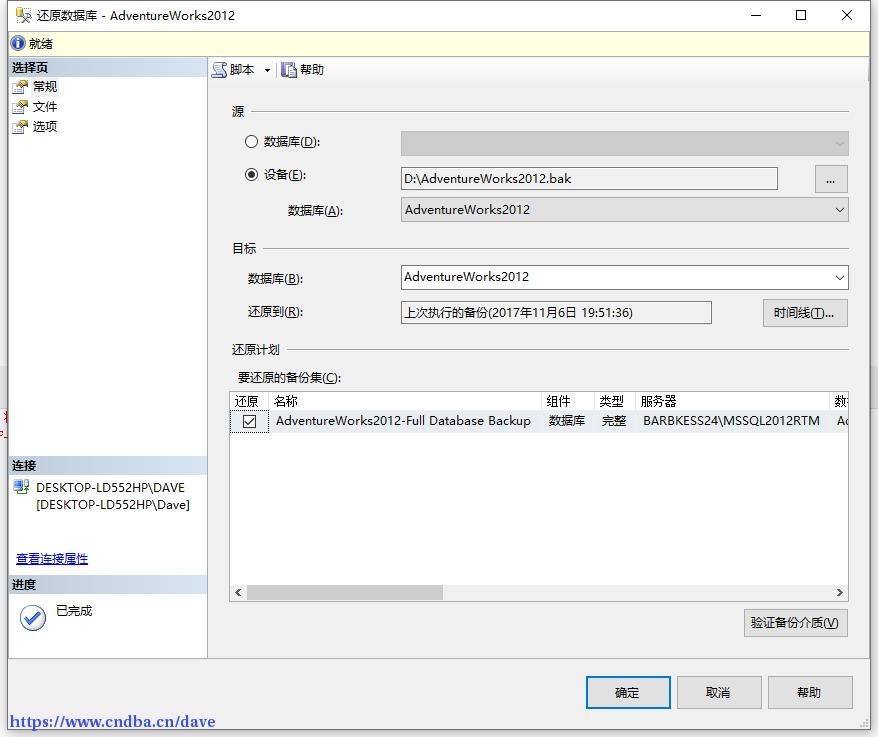The image size is (878, 737).
Task: Open the 选项 page
Action: (45, 127)
